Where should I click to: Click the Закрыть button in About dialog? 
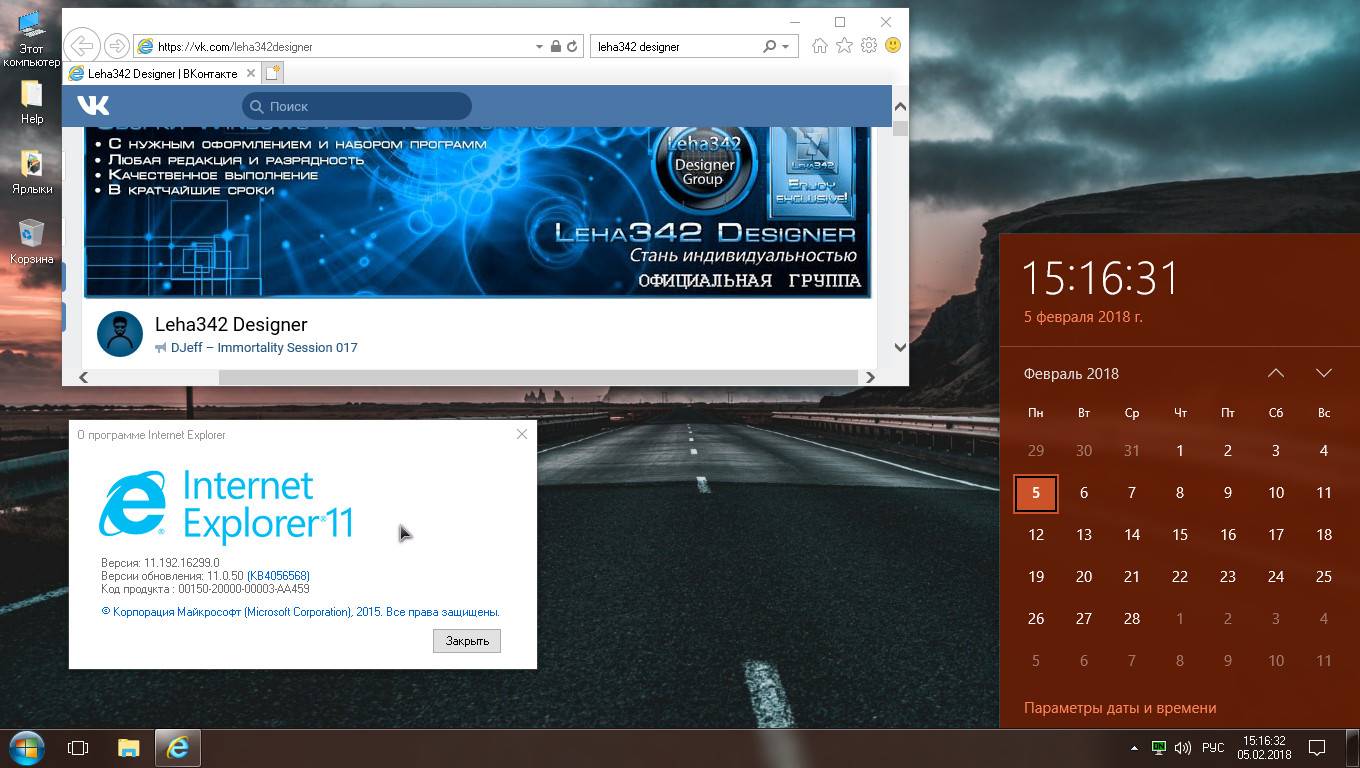coord(467,641)
